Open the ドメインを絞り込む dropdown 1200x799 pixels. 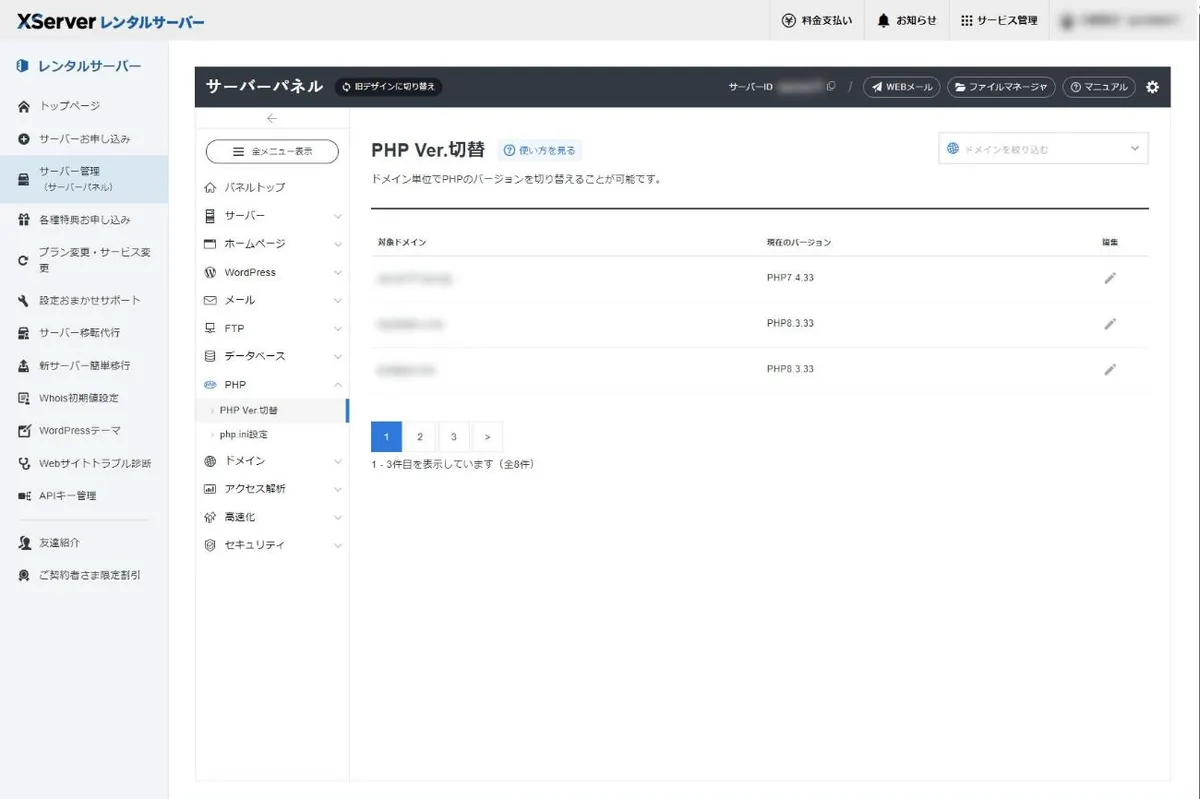coord(1043,148)
